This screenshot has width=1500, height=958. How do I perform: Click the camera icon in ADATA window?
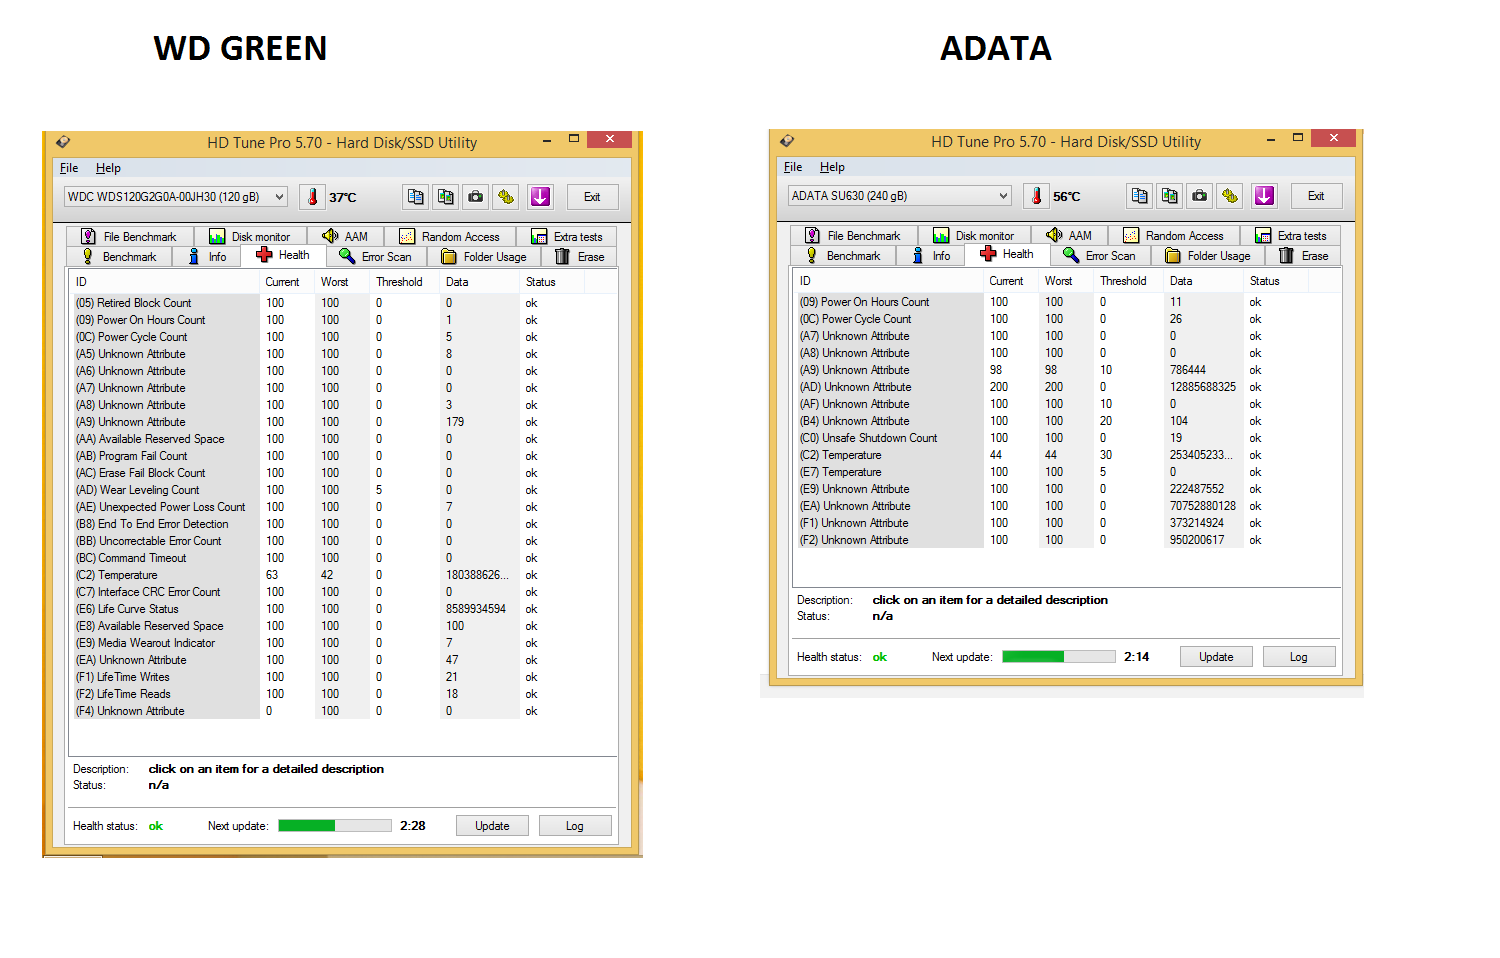pyautogui.click(x=1200, y=196)
